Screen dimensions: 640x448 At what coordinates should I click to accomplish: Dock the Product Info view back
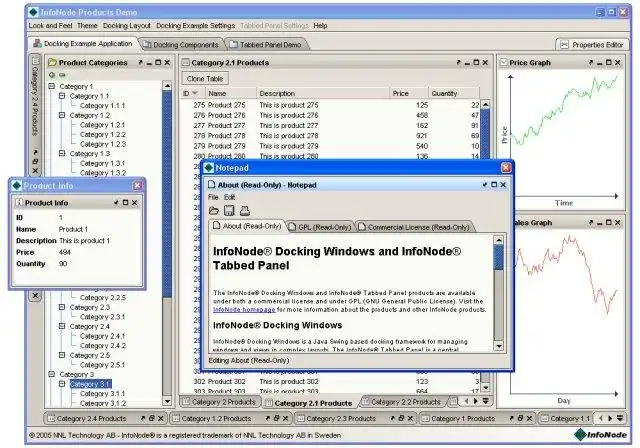pyautogui.click(x=116, y=203)
